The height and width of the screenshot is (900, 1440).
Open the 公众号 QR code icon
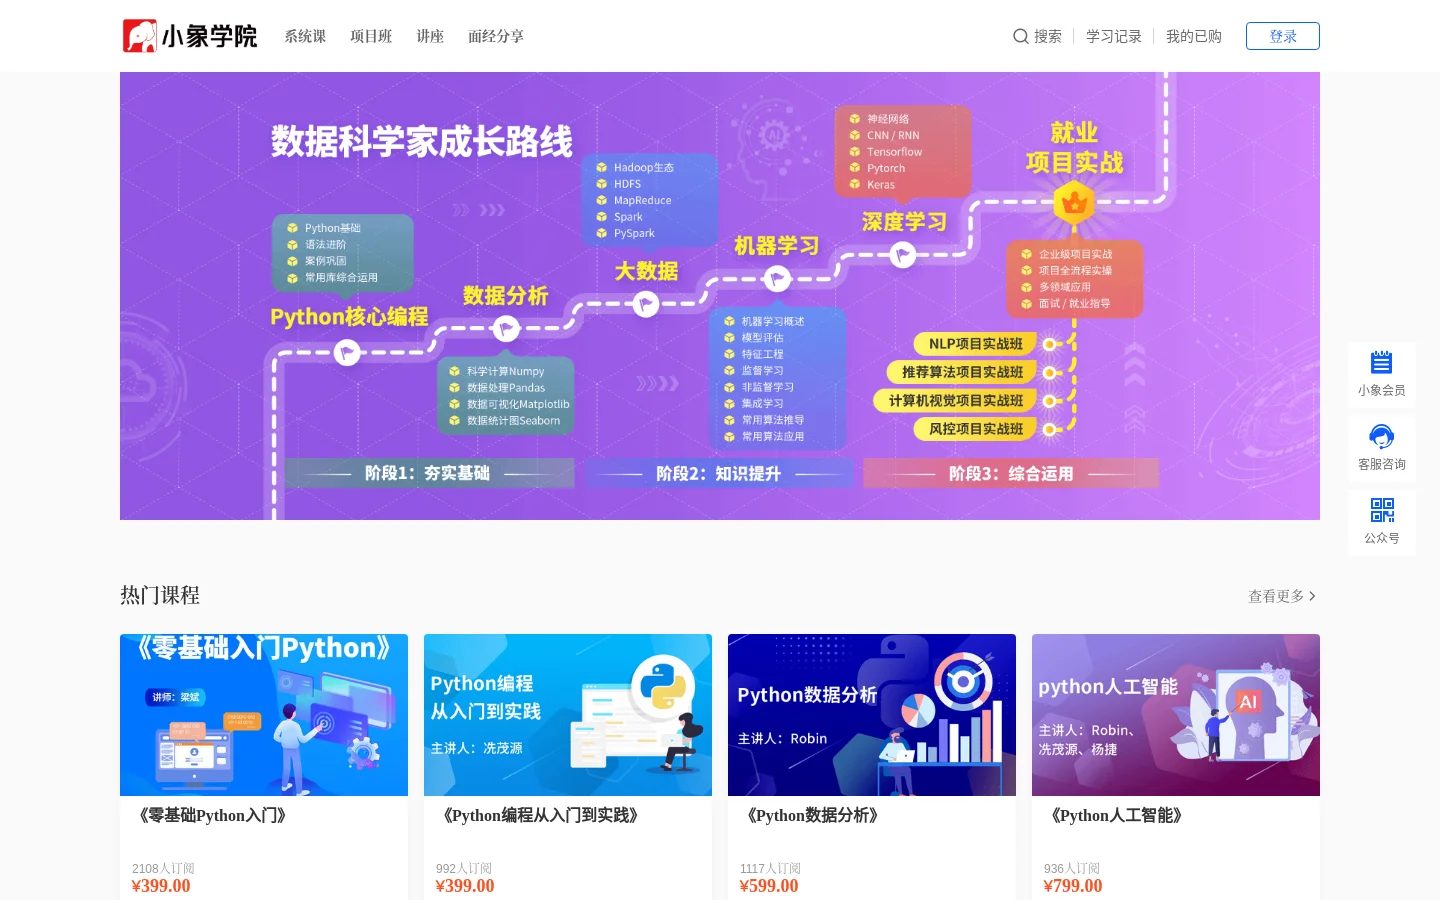point(1382,510)
